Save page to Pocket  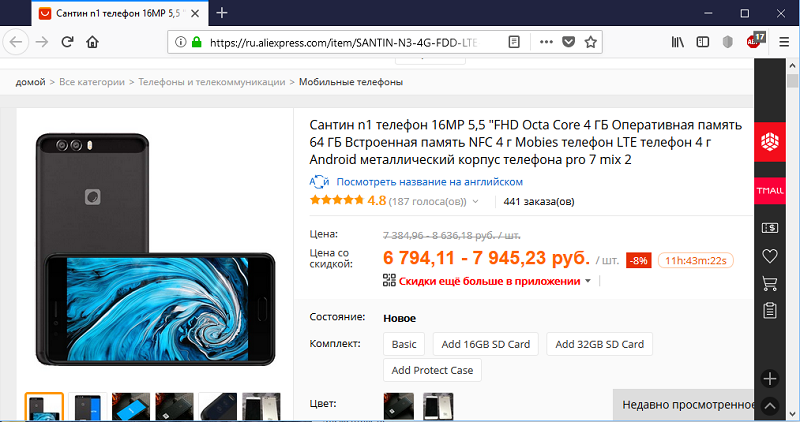[x=568, y=42]
